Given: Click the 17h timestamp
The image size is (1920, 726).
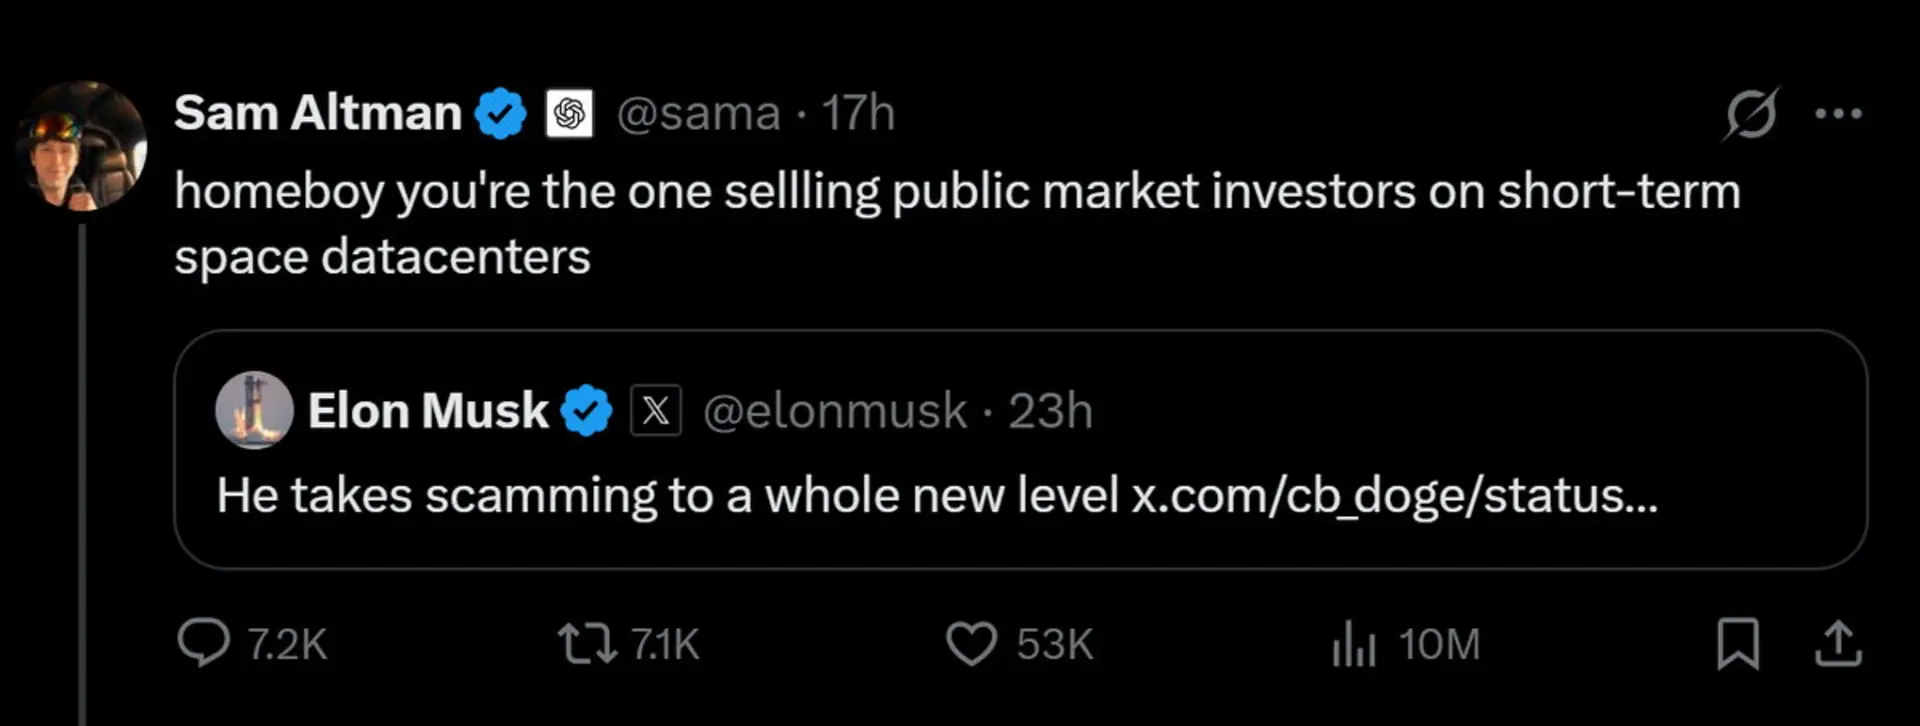Looking at the screenshot, I should (858, 113).
